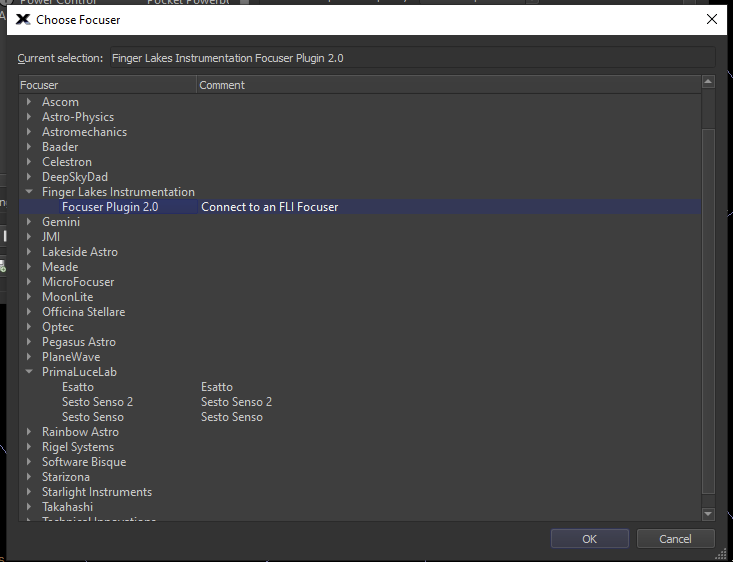
Task: Select the Sesto Senso focuser item
Action: pyautogui.click(x=93, y=417)
